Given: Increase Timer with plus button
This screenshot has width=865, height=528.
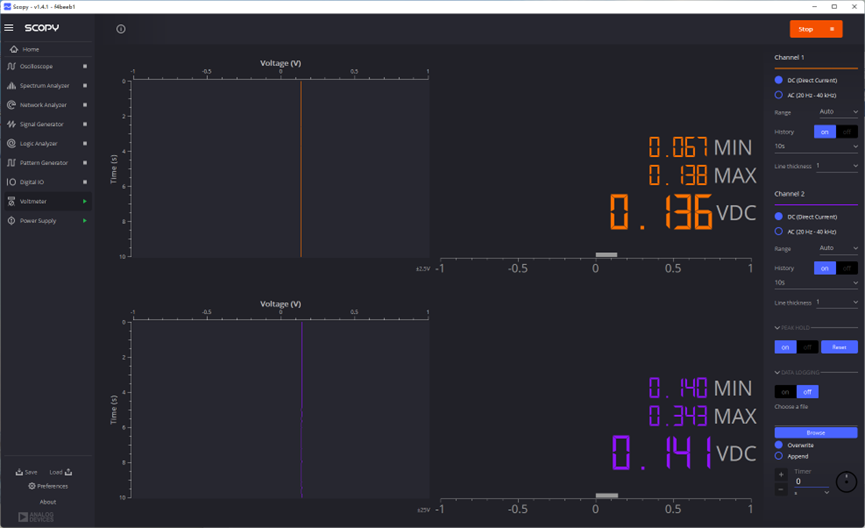Looking at the screenshot, I should point(781,474).
